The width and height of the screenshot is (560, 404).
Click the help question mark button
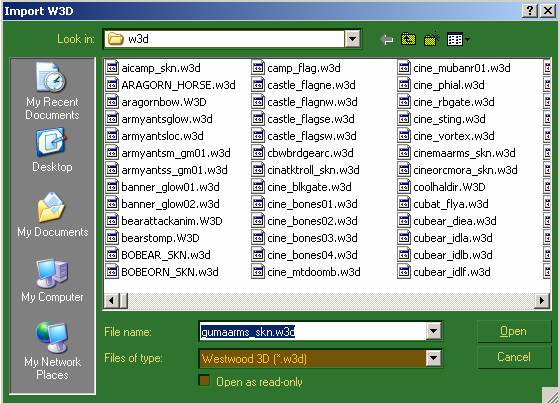[530, 11]
